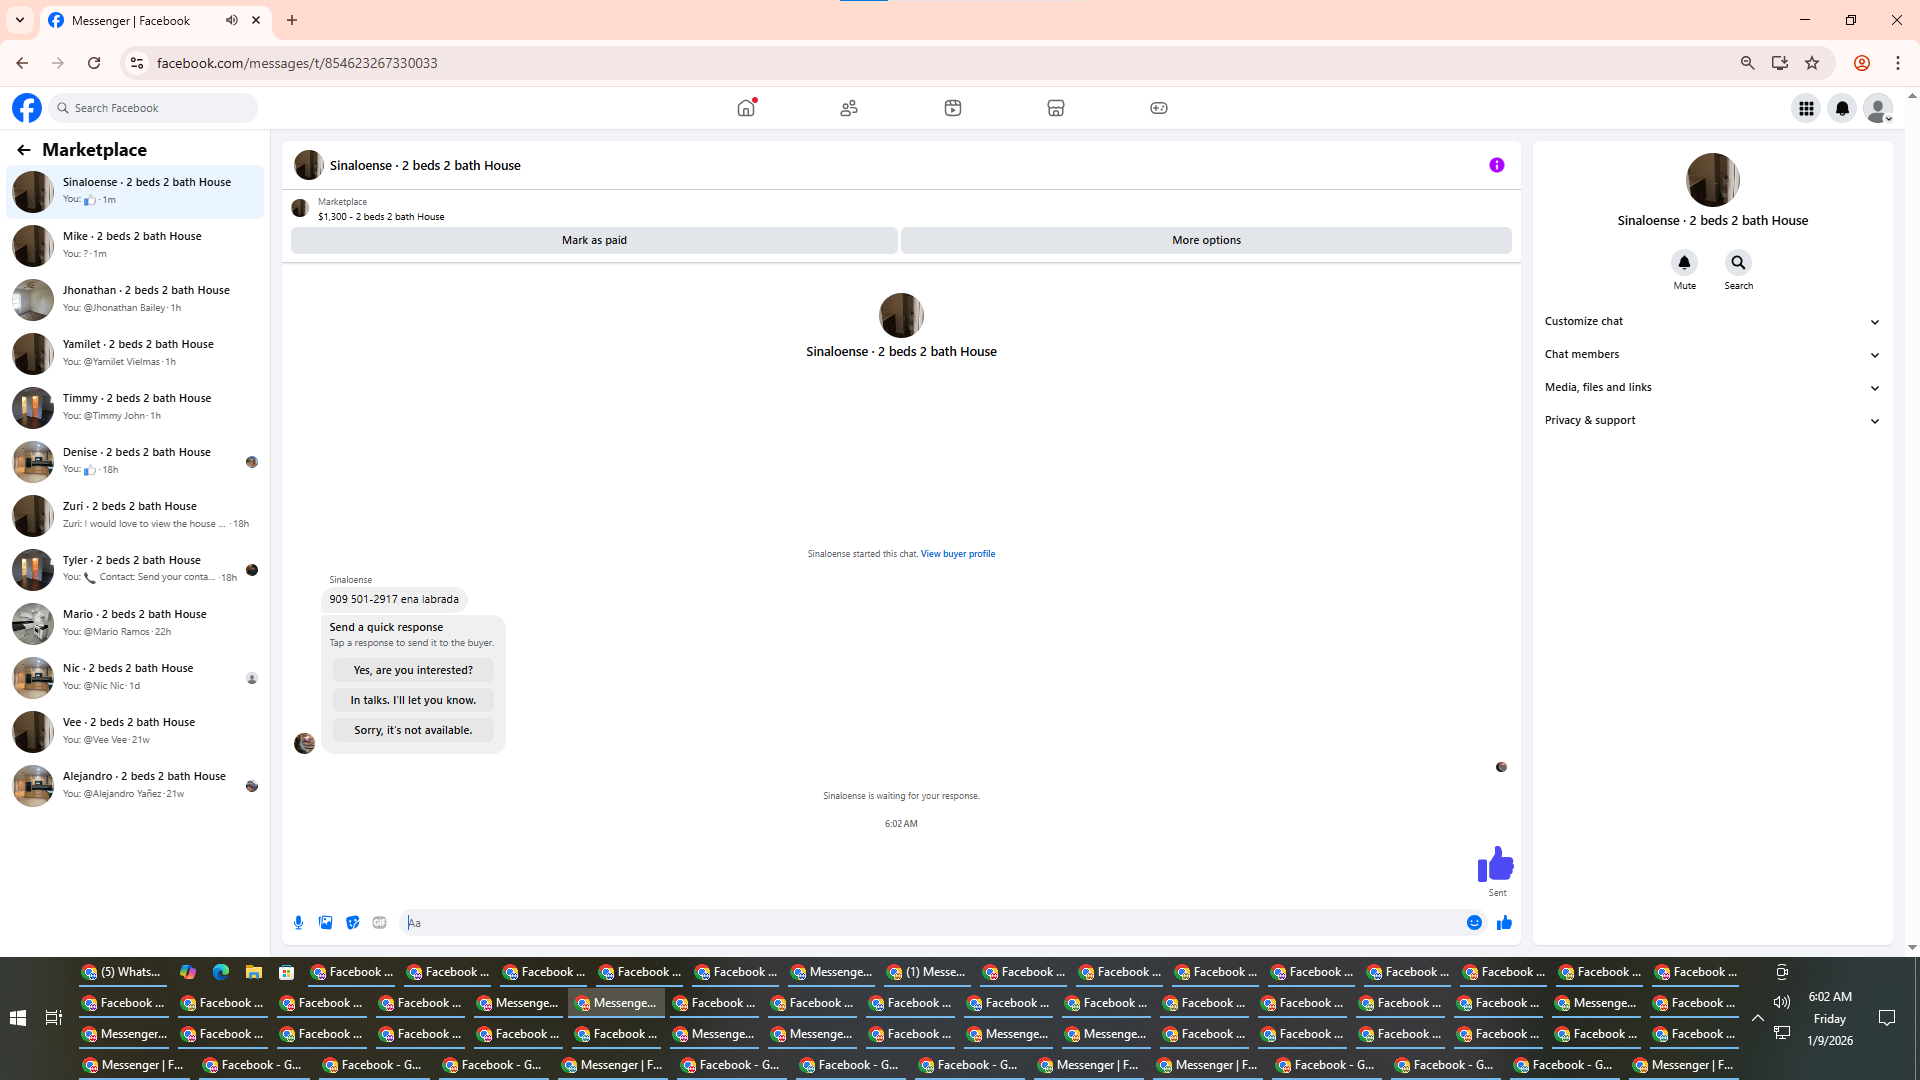Screen dimensions: 1920x1080
Task: Attach a photo using the image icon
Action: [x=325, y=922]
